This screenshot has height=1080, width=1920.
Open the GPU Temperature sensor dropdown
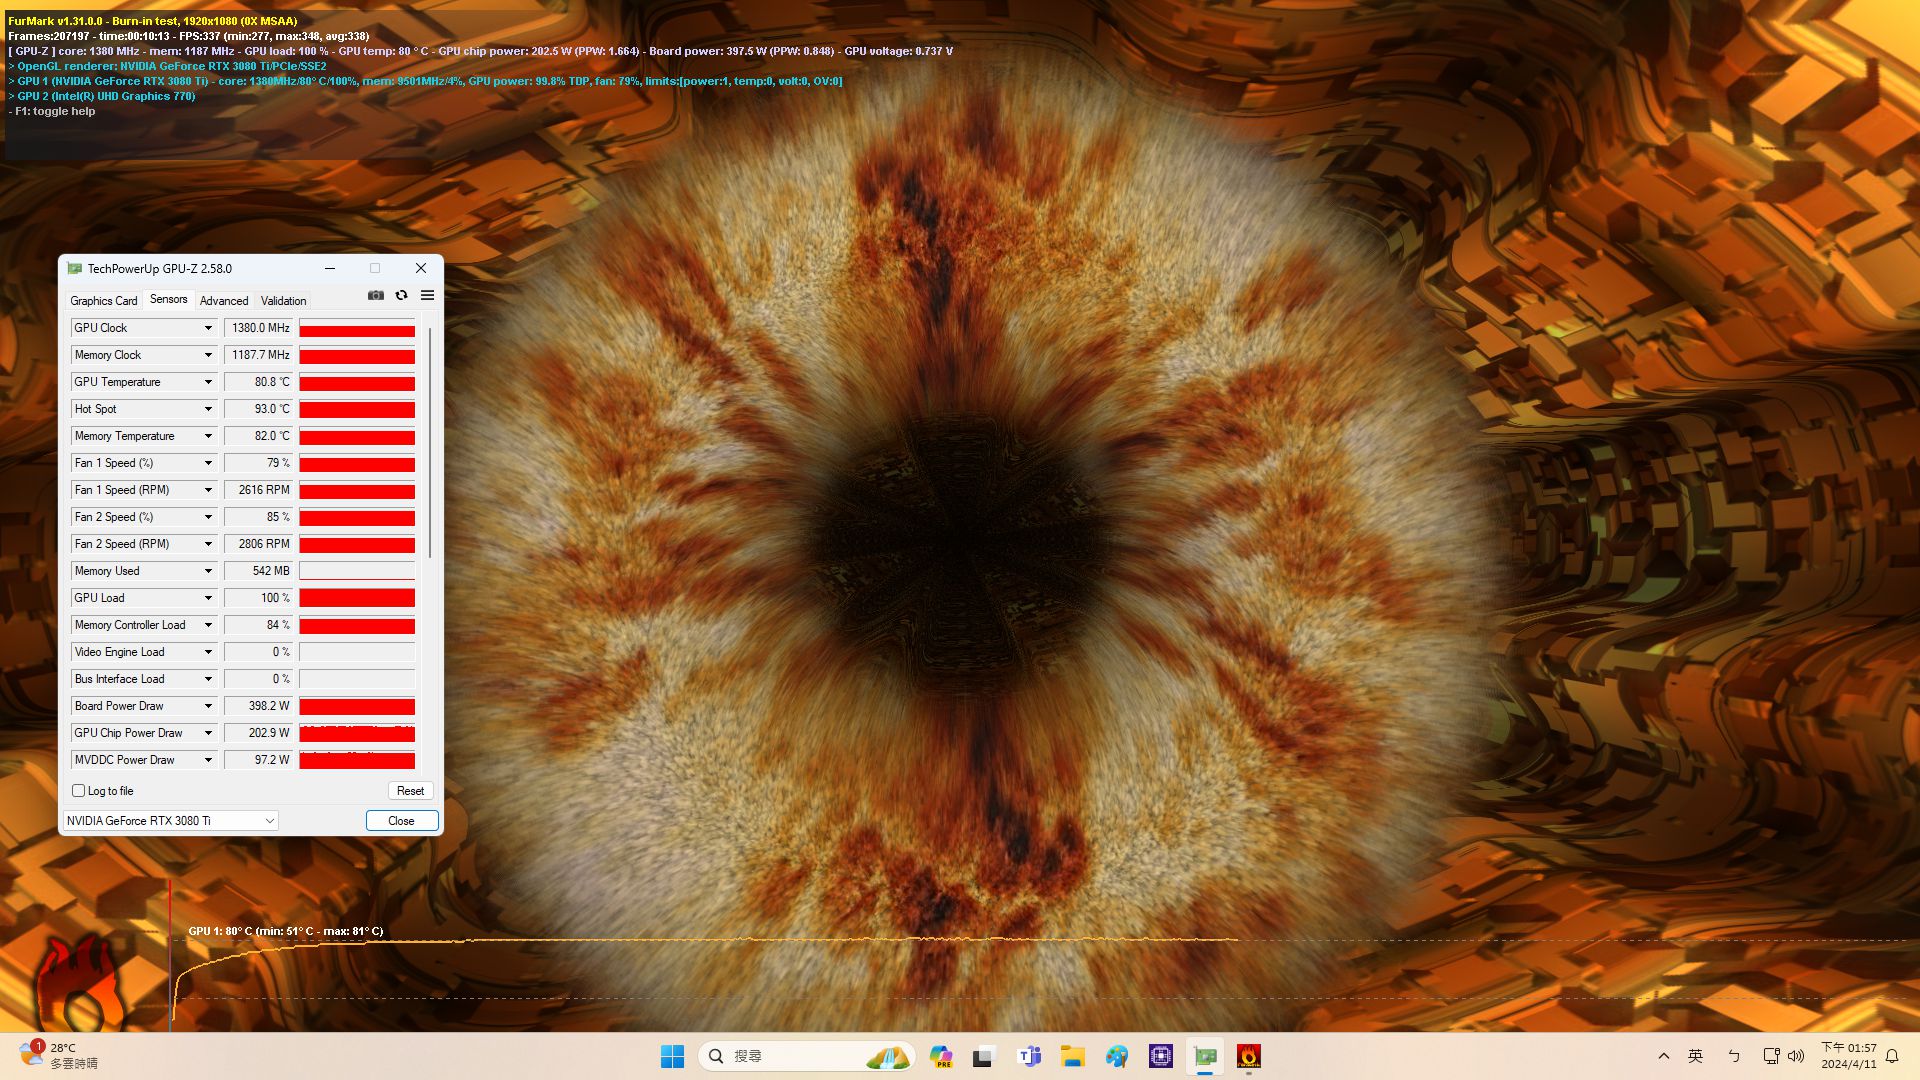click(x=208, y=382)
